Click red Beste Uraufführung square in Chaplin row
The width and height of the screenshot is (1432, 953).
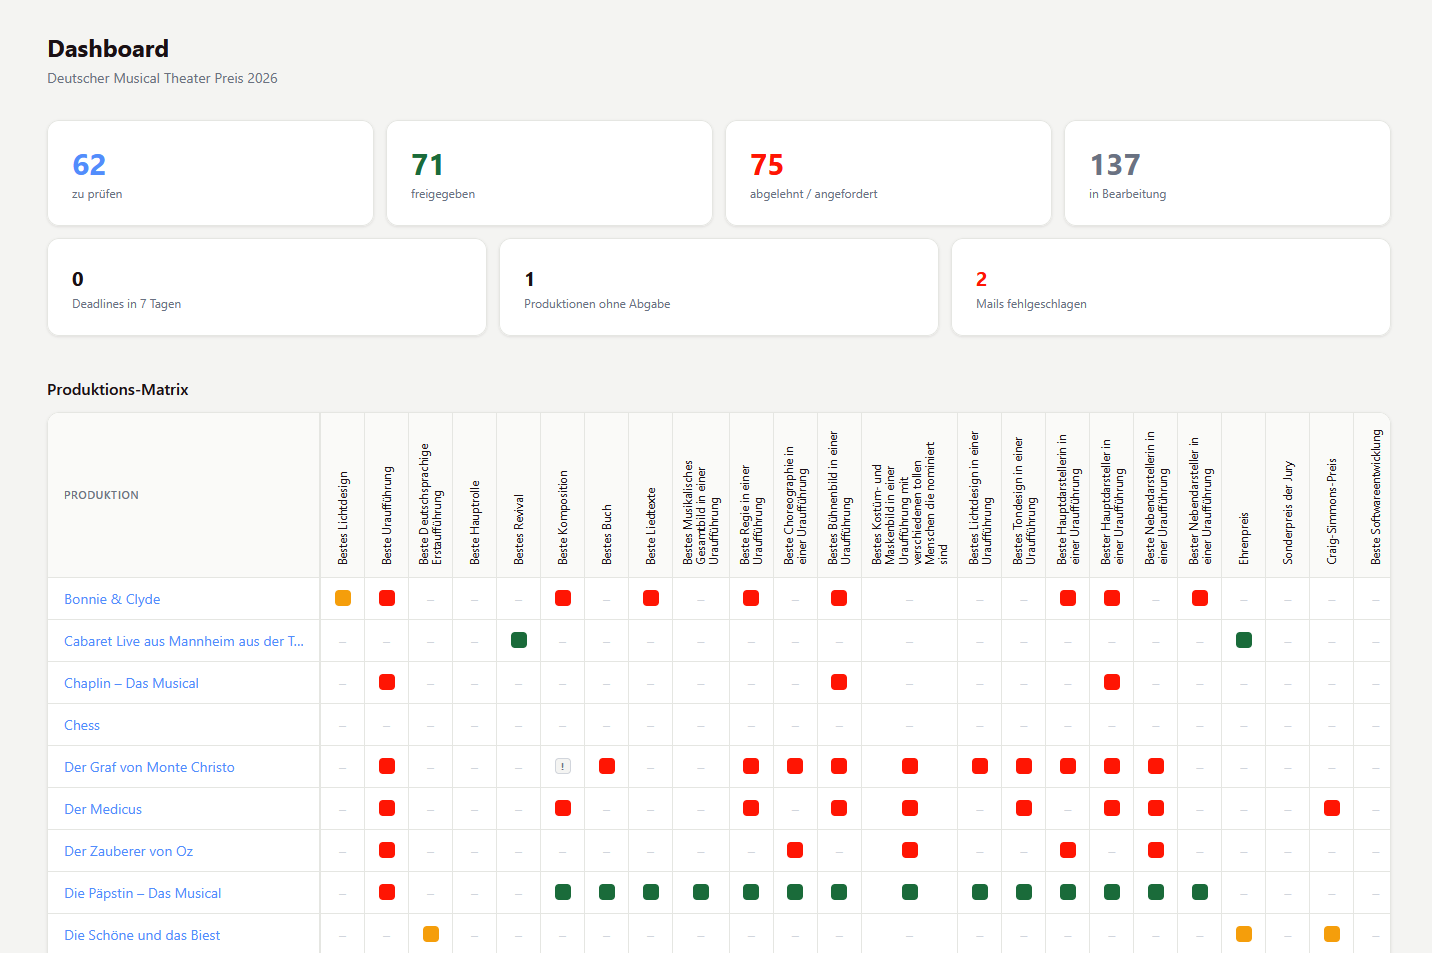pos(387,682)
